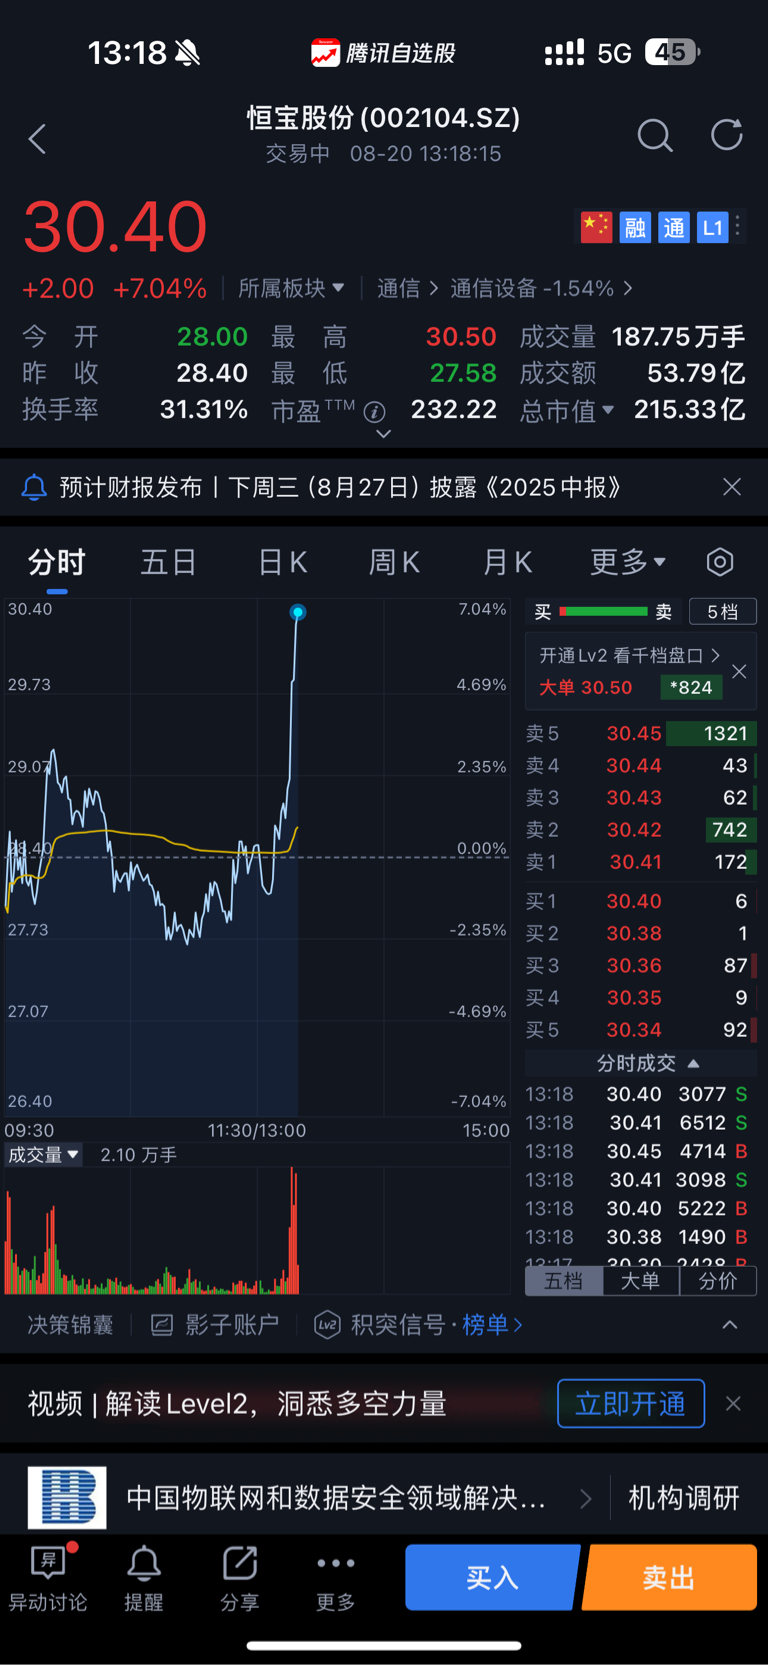The height and width of the screenshot is (1665, 768).
Task: Open chart settings hexagon icon
Action: pyautogui.click(x=720, y=562)
